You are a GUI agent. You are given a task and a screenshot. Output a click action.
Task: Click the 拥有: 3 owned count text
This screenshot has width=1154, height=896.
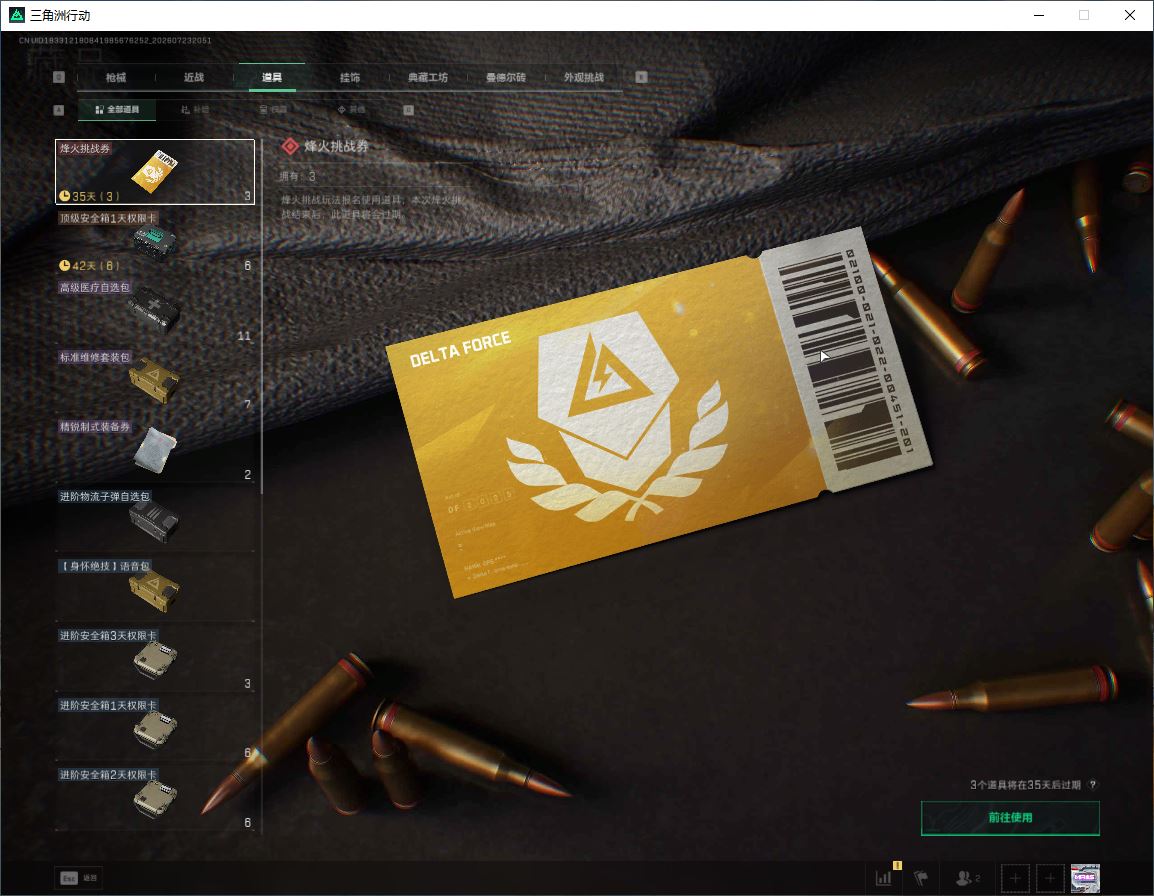click(297, 177)
